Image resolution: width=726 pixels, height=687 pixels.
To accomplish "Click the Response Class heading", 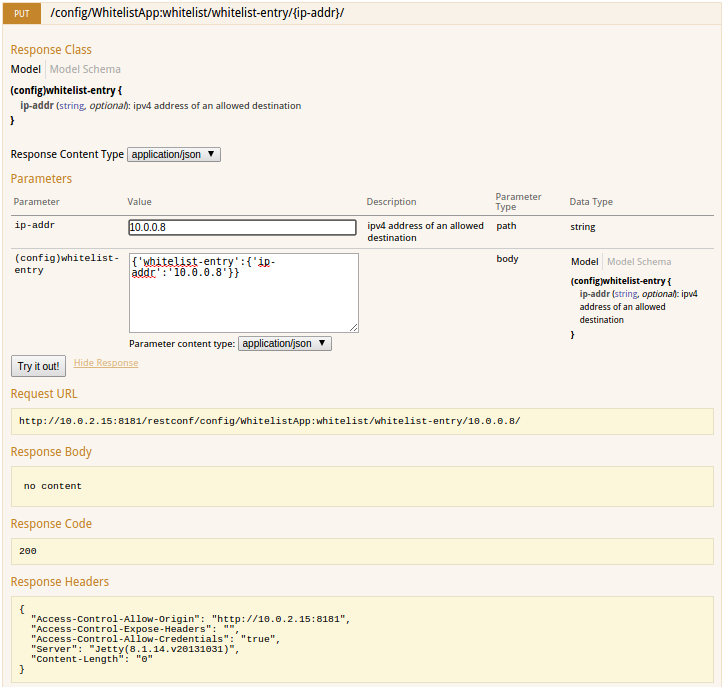I will tap(51, 50).
